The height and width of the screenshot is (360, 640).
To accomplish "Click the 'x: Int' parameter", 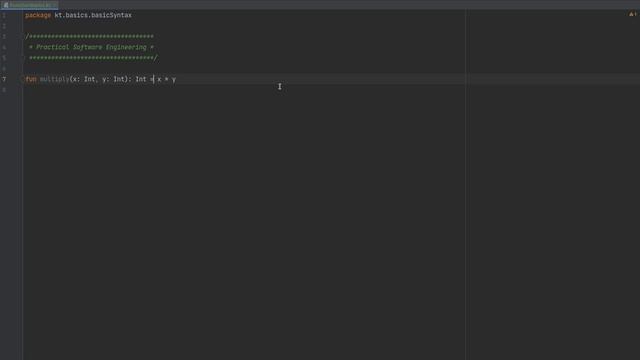I will click(x=84, y=79).
